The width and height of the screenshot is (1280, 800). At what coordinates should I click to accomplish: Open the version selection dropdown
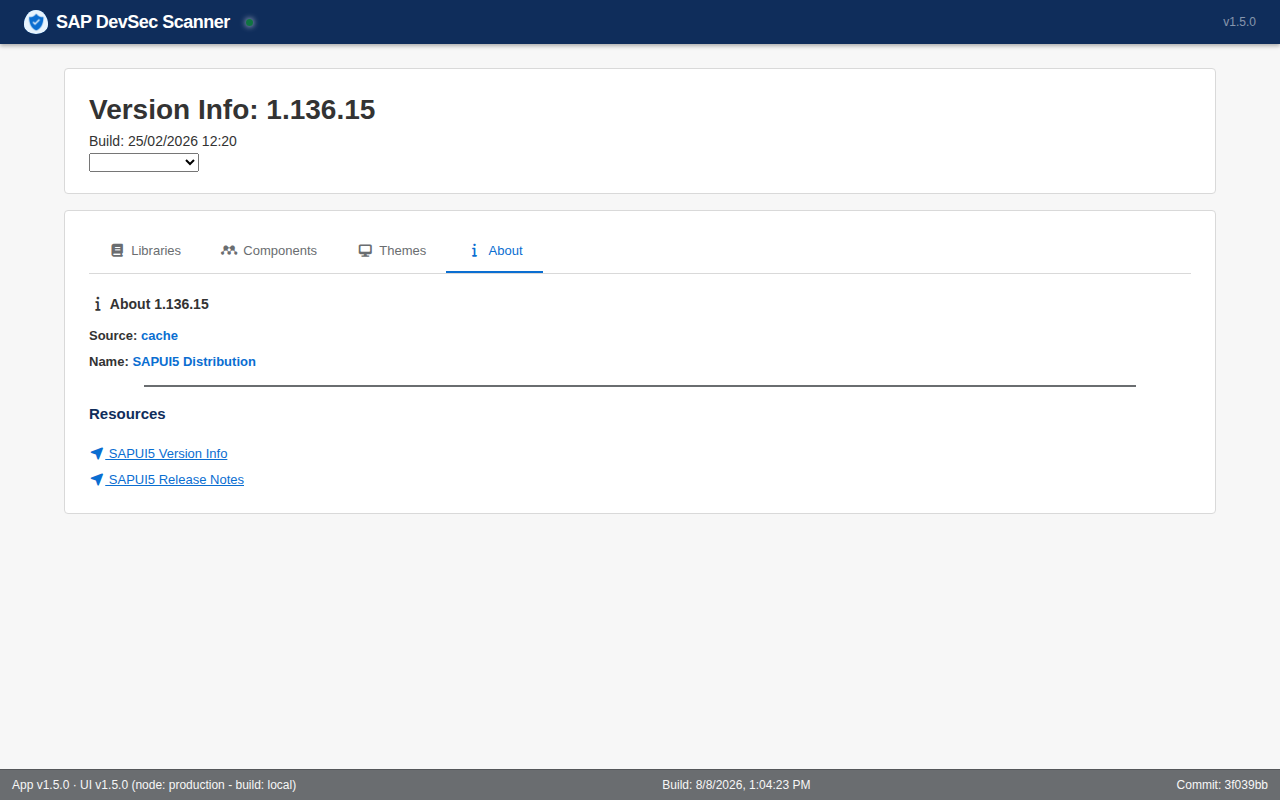tap(144, 162)
